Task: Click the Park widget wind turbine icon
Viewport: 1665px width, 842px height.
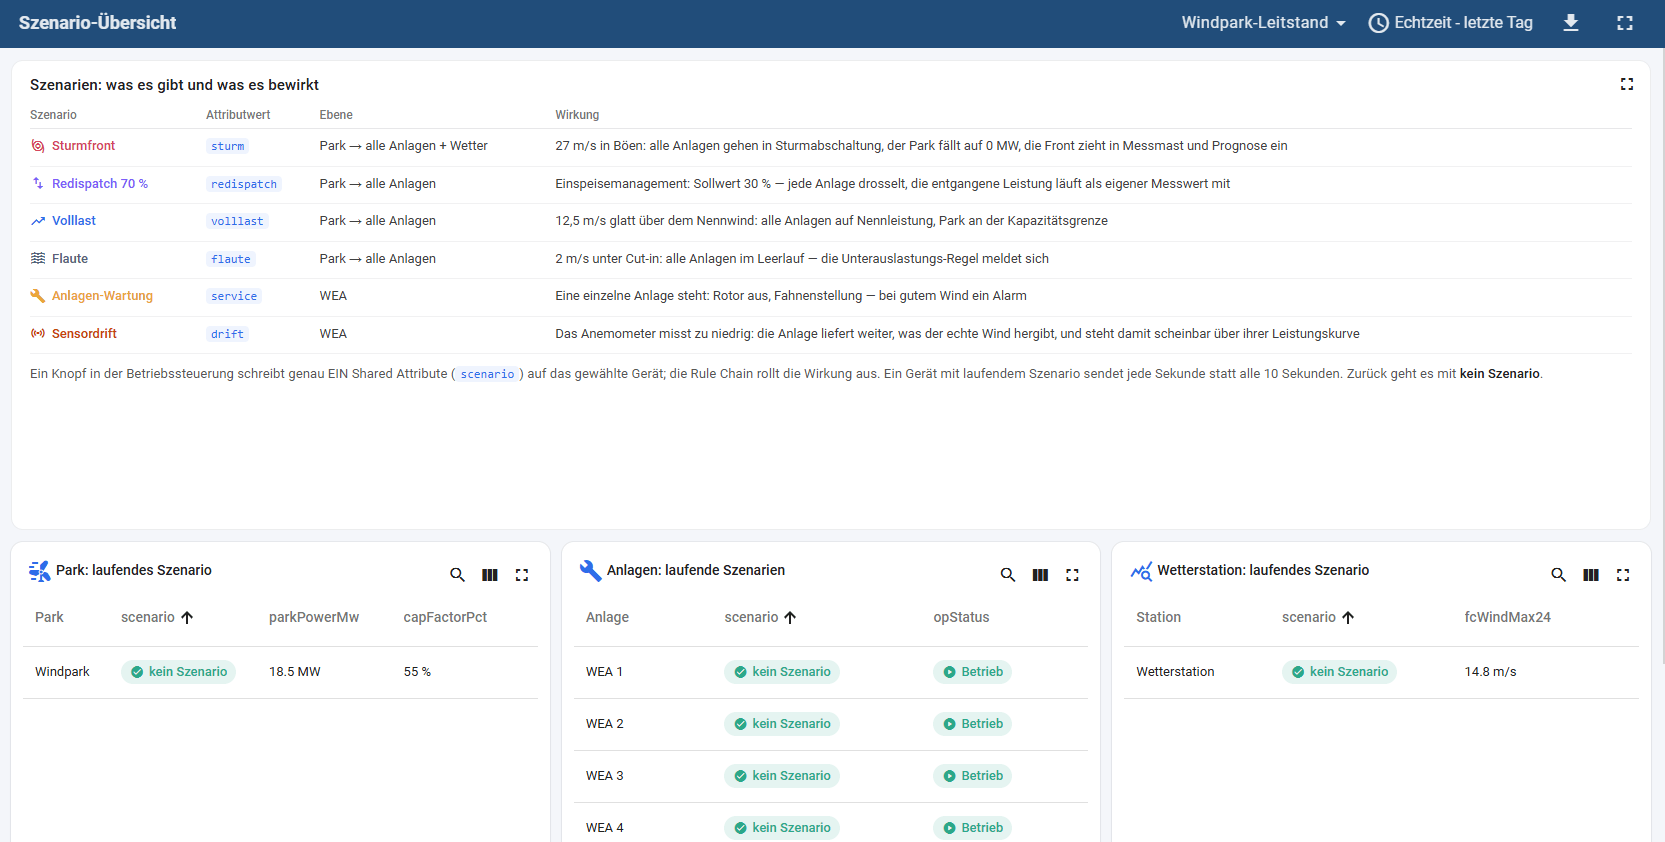Action: coord(39,571)
